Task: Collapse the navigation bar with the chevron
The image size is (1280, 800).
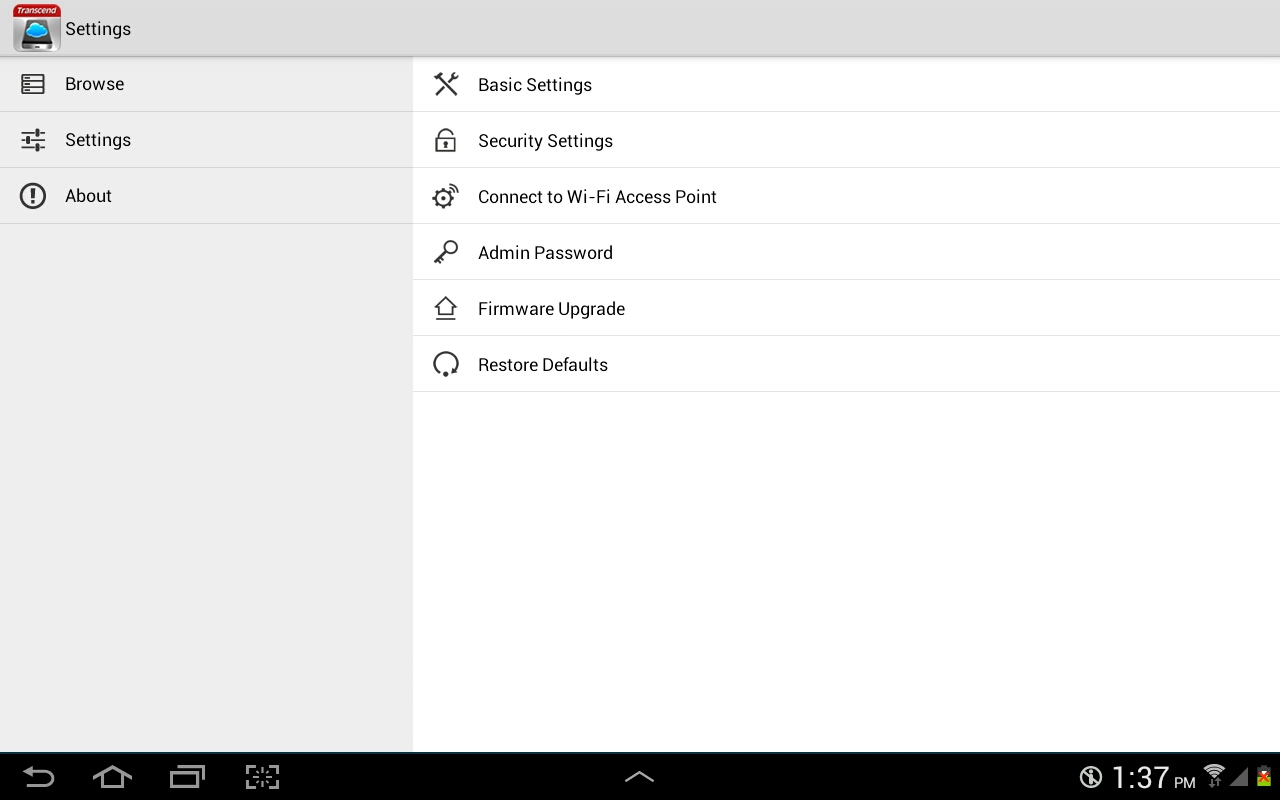Action: [x=640, y=777]
